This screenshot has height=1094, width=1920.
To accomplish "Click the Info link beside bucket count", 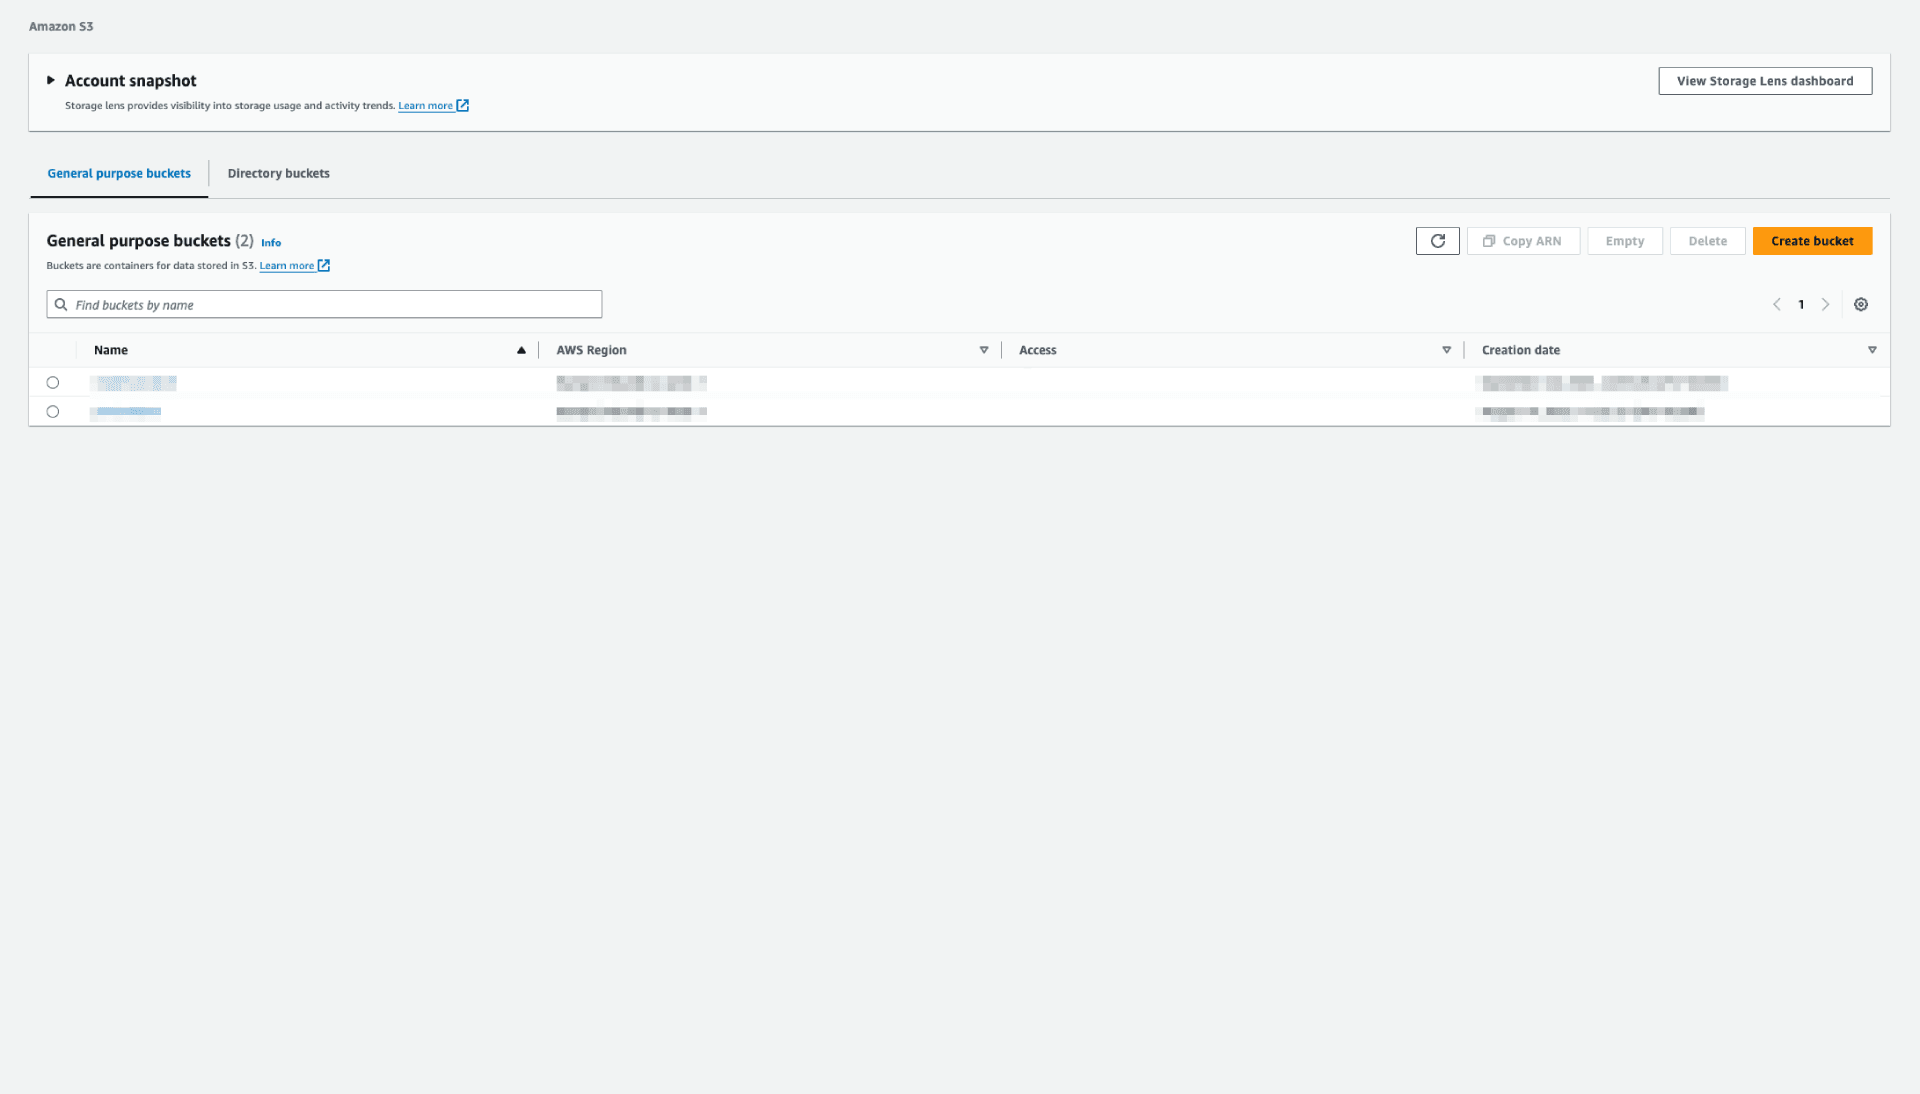I will click(271, 243).
